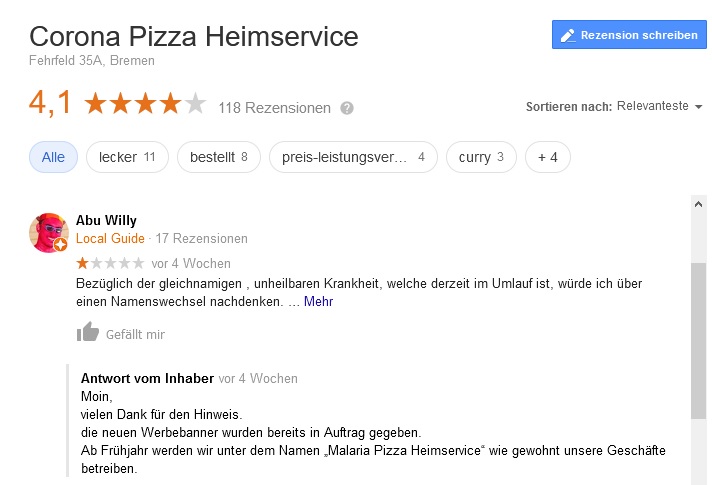
Task: Open Abu Willy's profile avatar
Action: tap(49, 232)
